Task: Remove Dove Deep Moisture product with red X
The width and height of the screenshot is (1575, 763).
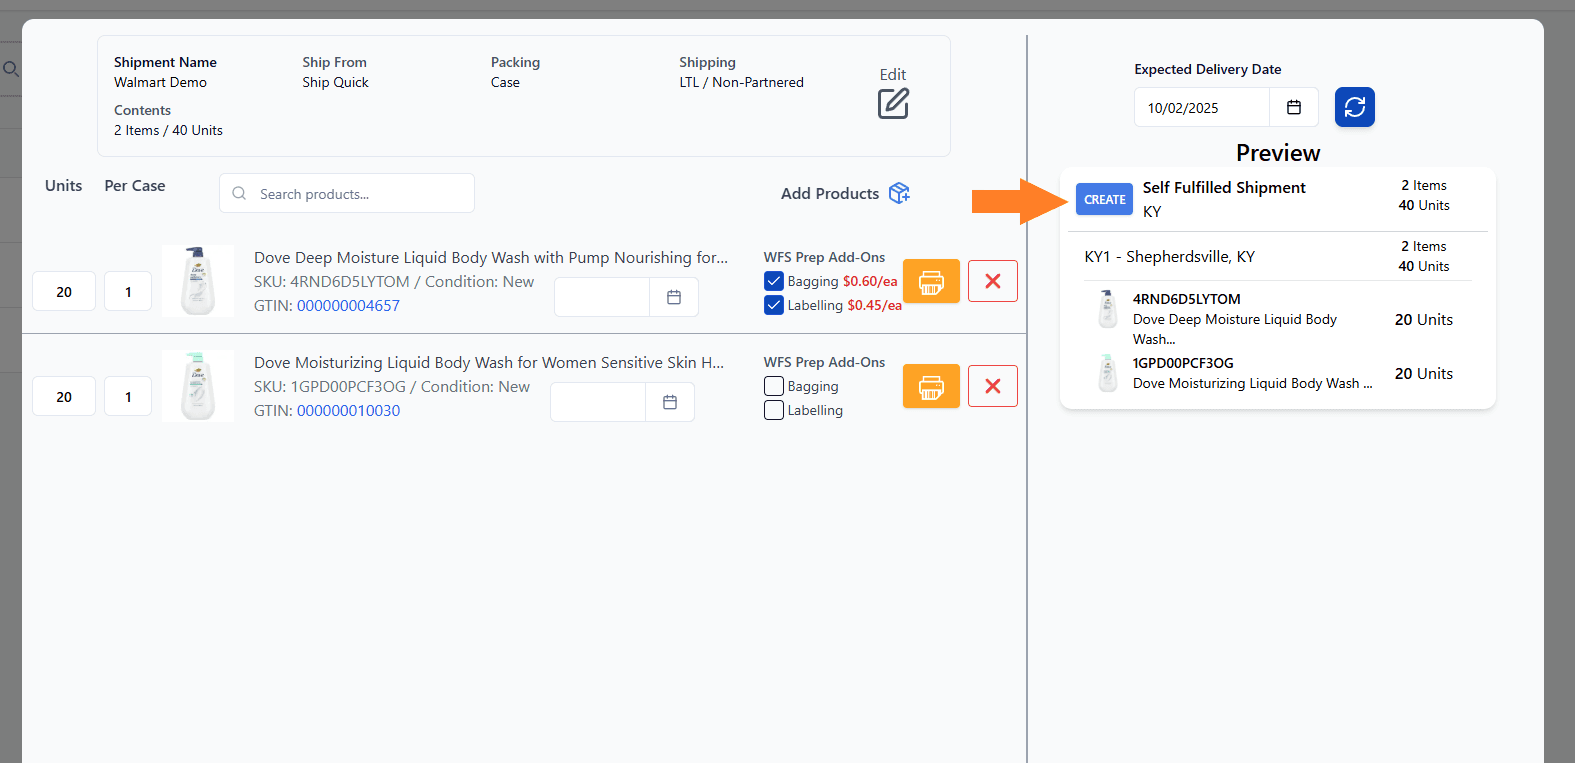Action: [992, 281]
